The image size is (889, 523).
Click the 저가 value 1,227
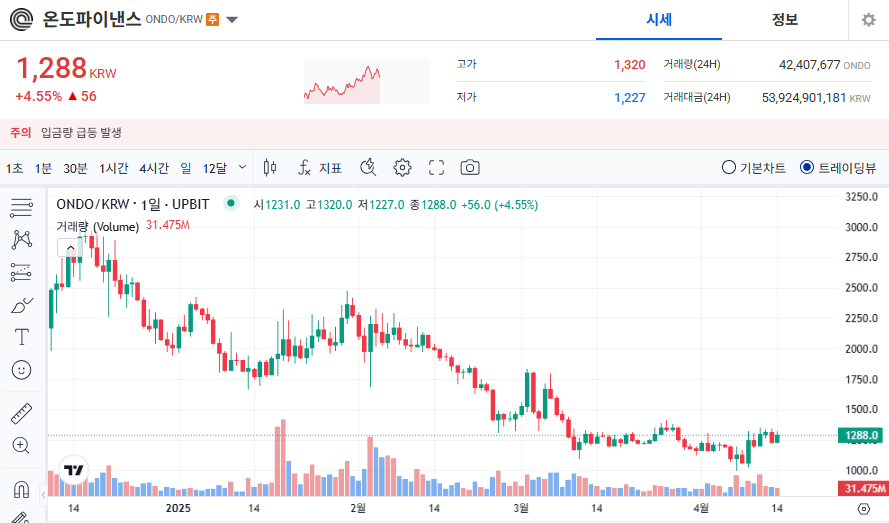[629, 98]
